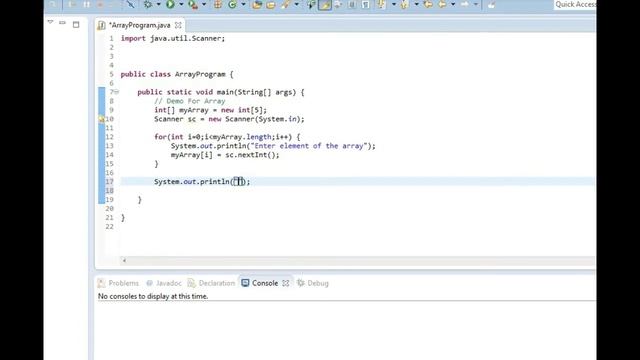Viewport: 640px width, 360px height.
Task: Click 'public class ArrayProgram {' line
Action: tap(177, 74)
